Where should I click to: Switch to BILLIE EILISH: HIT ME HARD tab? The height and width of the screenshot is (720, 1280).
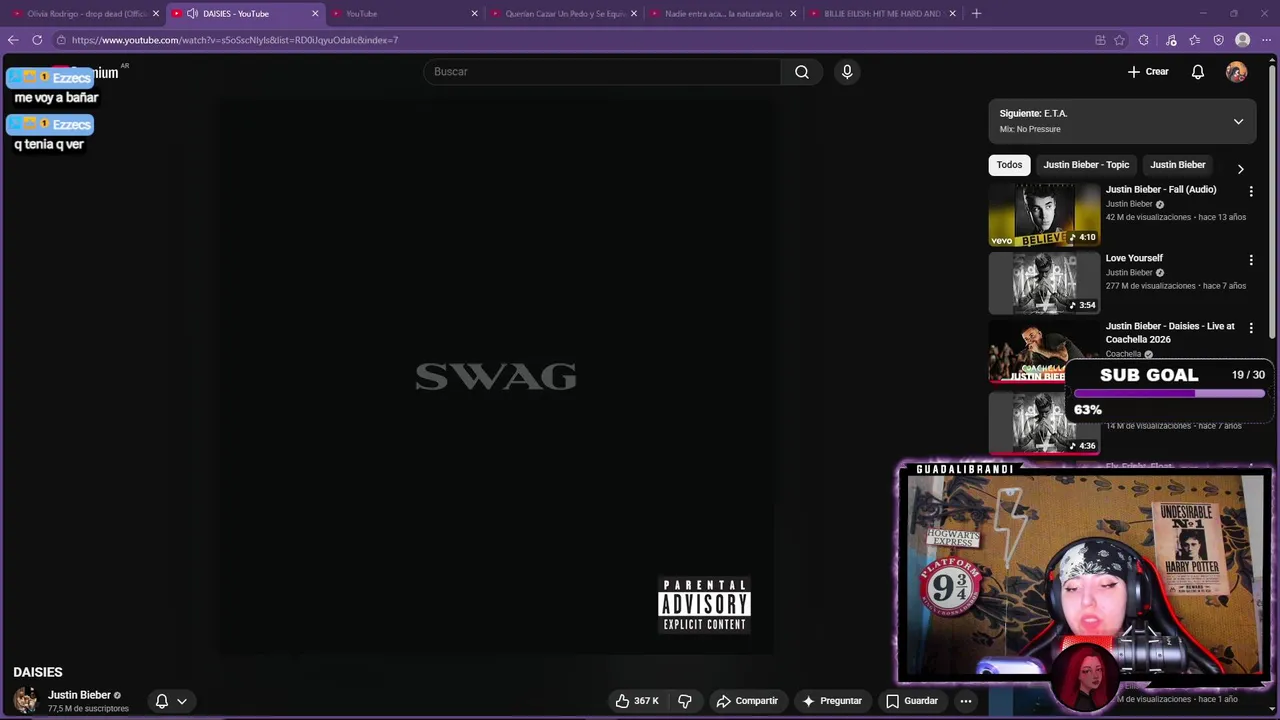pos(882,14)
